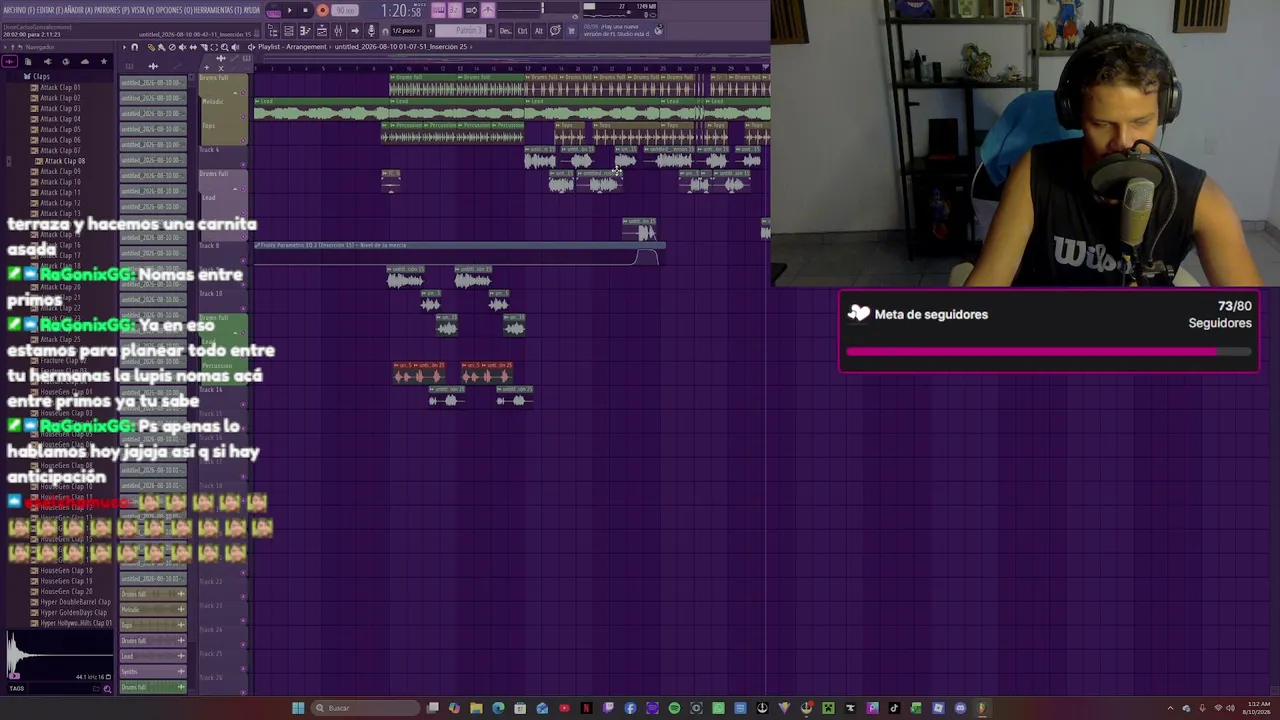The width and height of the screenshot is (1280, 720).
Task: Open Spotify from the taskbar
Action: click(674, 708)
